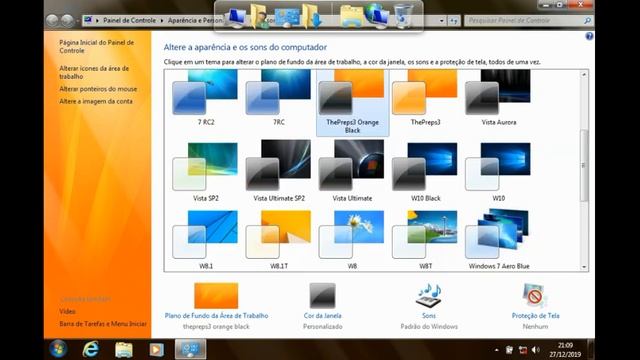Open the Vídeo link in the sidebar
This screenshot has width=640, height=360.
click(67, 311)
